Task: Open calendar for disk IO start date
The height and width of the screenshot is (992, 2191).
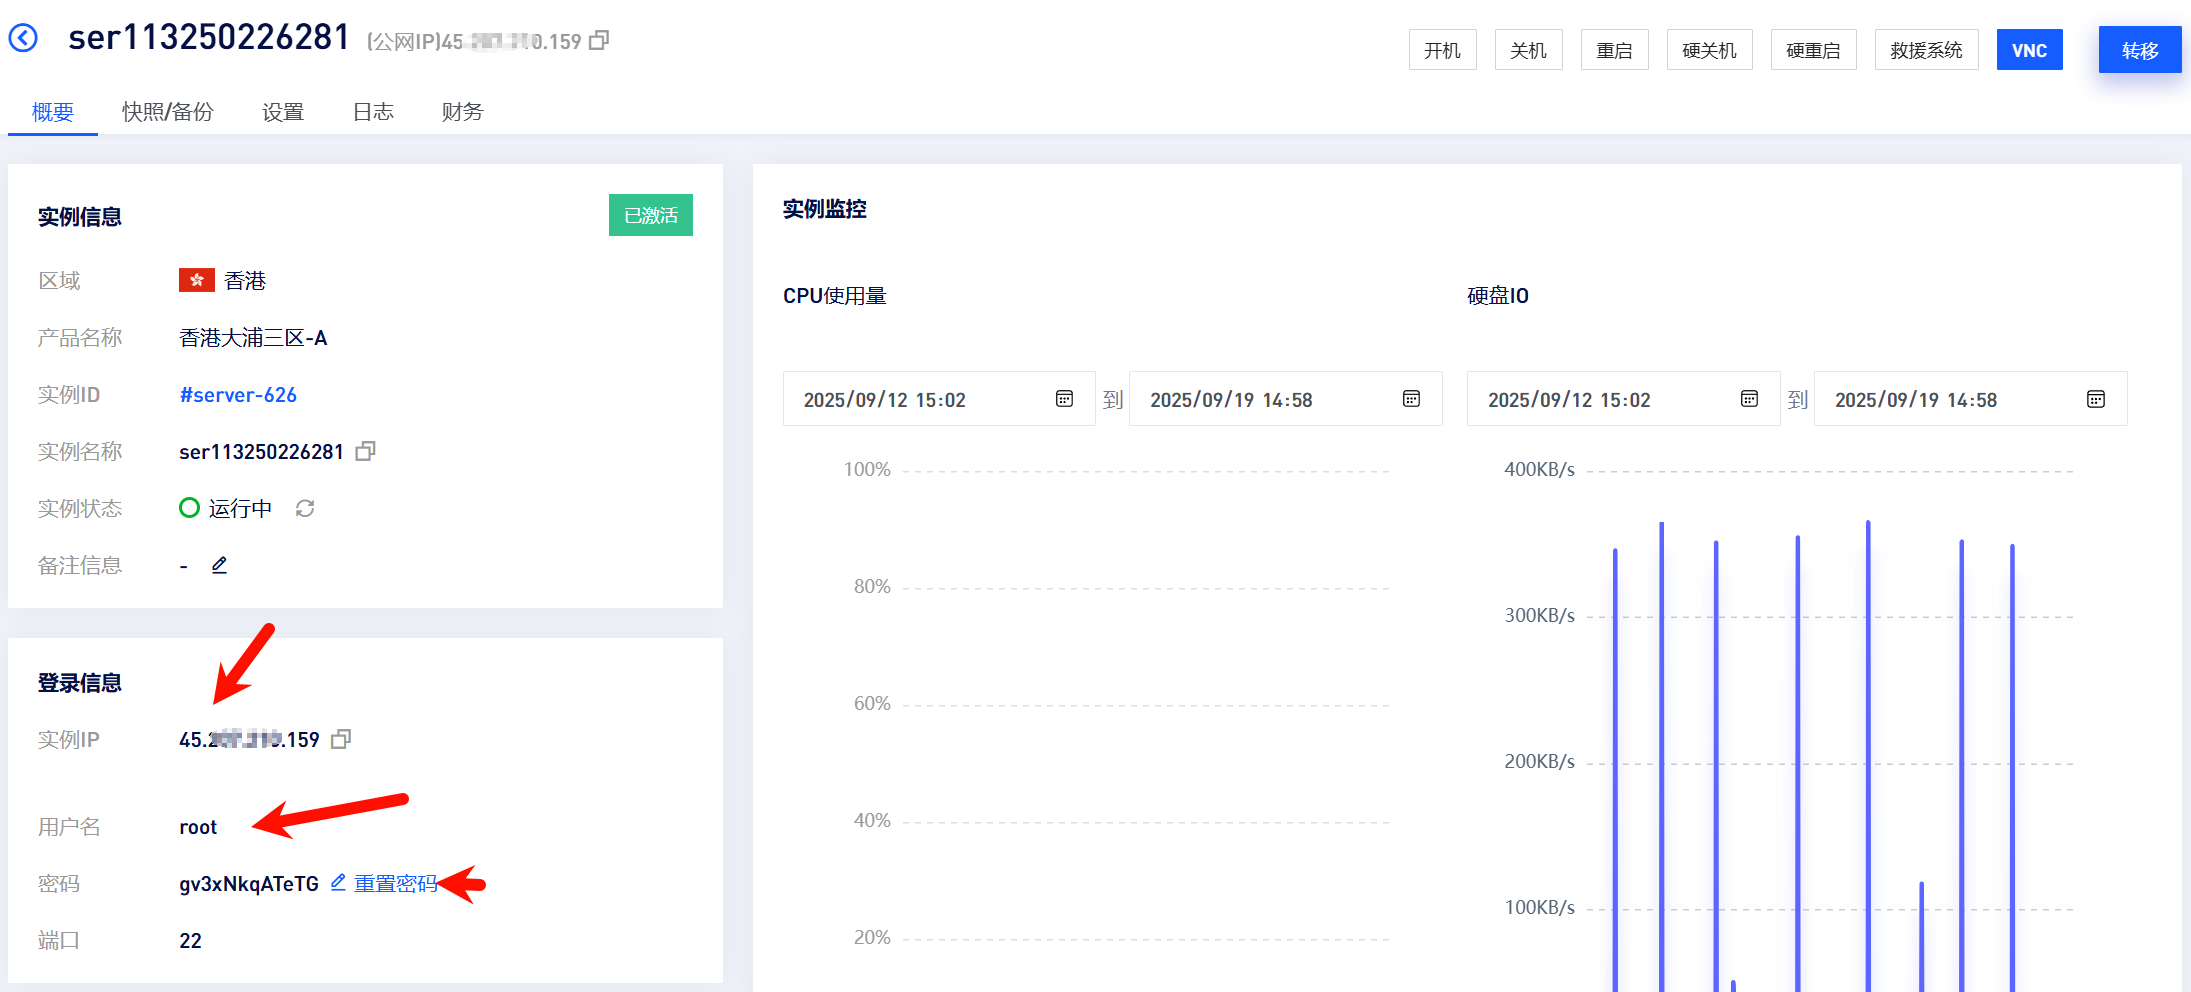Action: 1749,399
